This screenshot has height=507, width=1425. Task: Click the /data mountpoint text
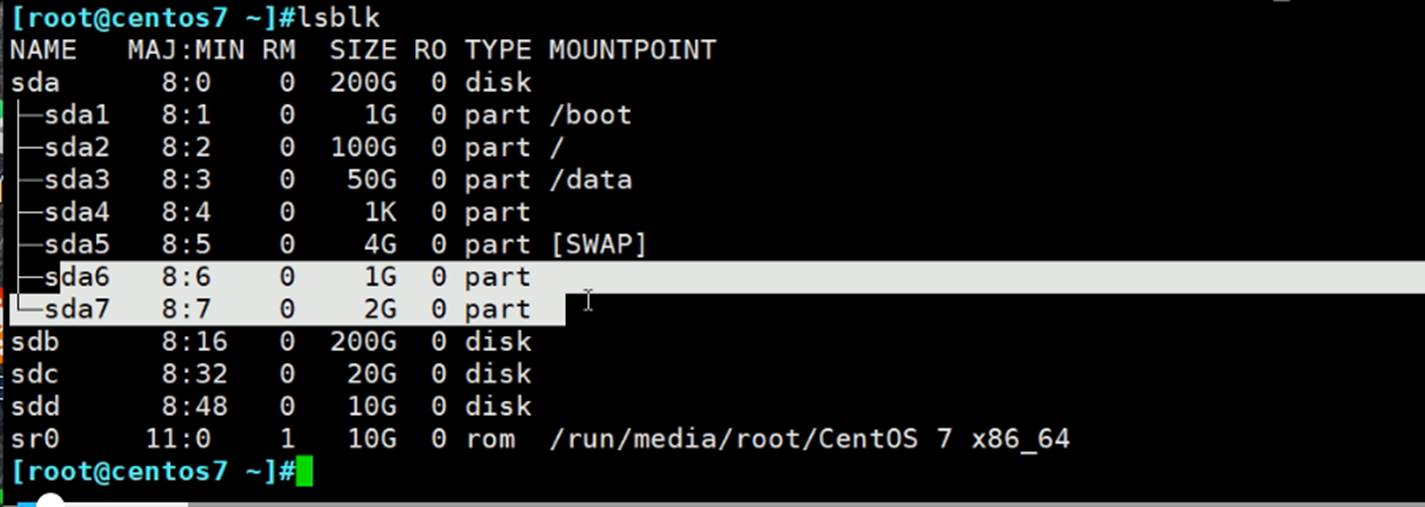590,180
